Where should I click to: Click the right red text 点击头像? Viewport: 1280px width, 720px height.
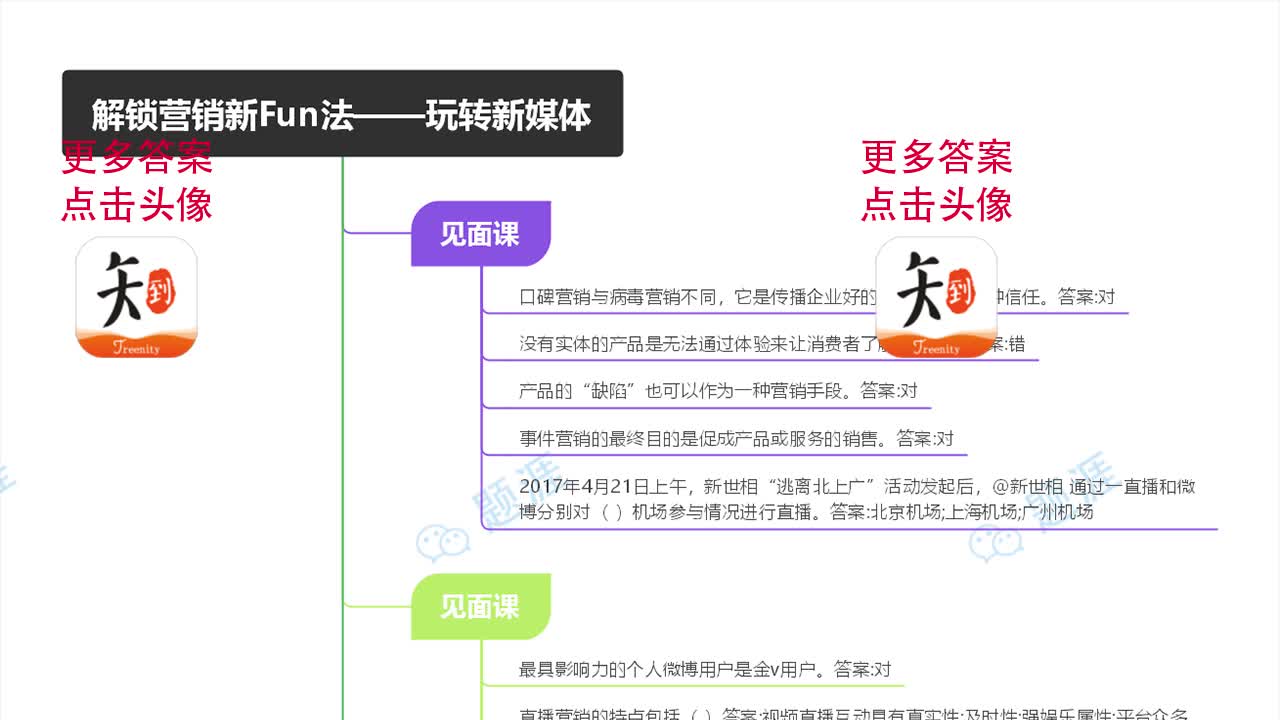point(937,205)
